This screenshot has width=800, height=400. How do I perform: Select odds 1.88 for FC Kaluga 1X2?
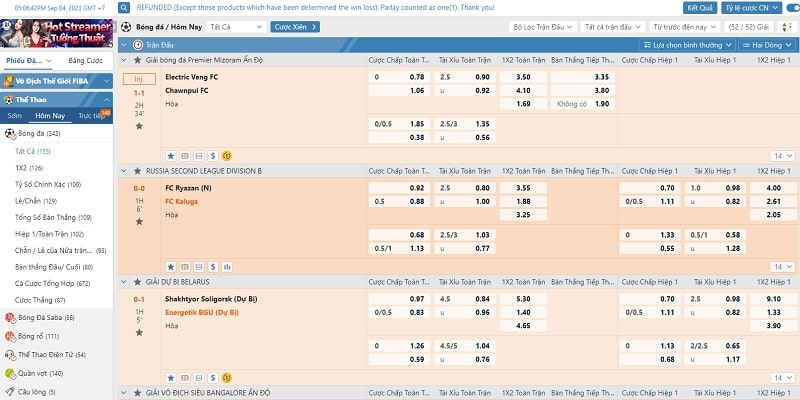coord(523,202)
